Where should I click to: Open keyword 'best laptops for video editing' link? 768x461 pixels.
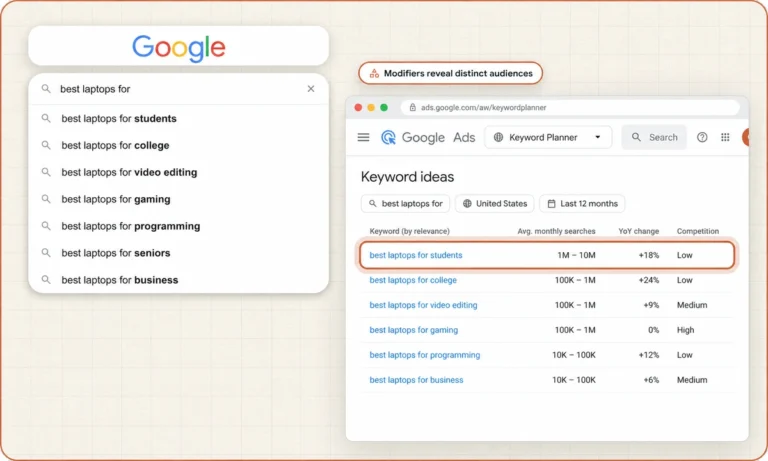423,305
